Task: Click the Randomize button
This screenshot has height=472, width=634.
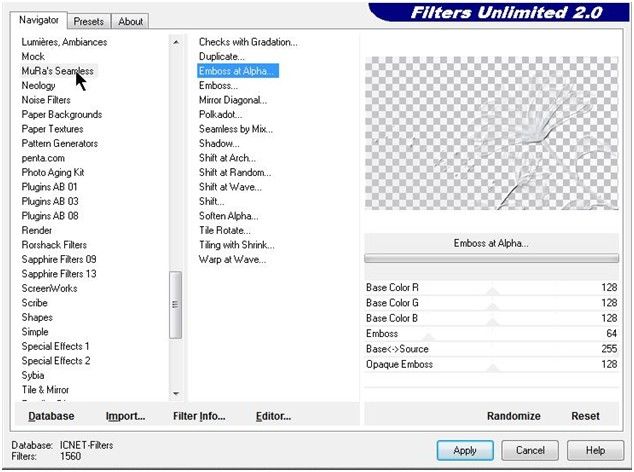Action: coord(514,416)
